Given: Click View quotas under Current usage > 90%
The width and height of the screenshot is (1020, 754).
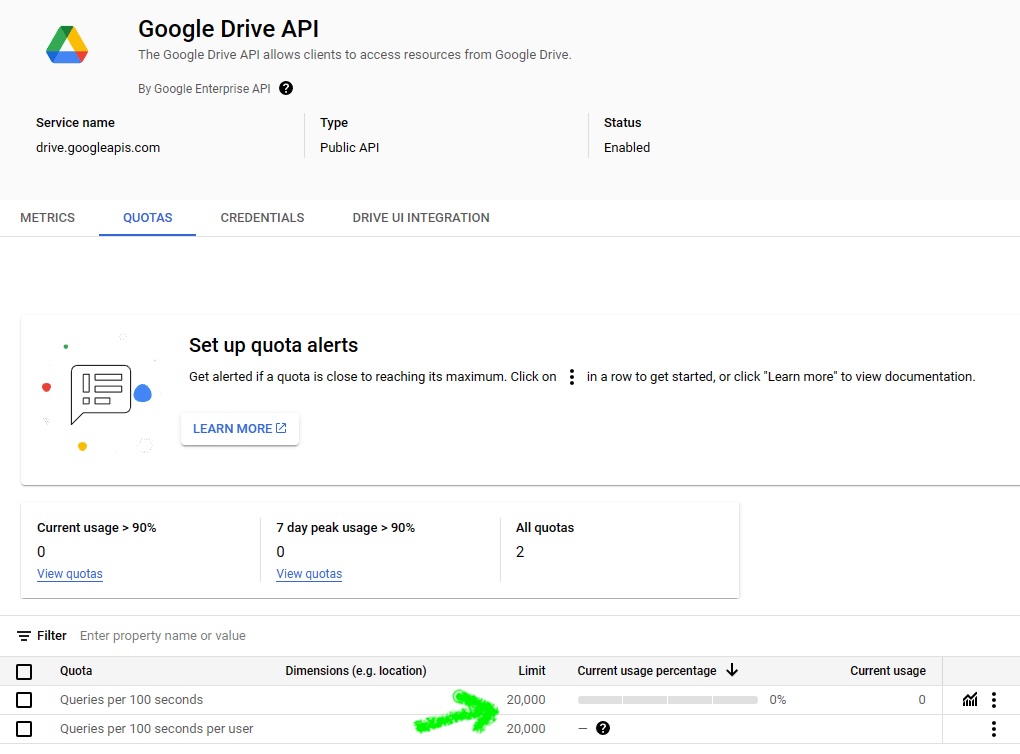Looking at the screenshot, I should click(70, 574).
